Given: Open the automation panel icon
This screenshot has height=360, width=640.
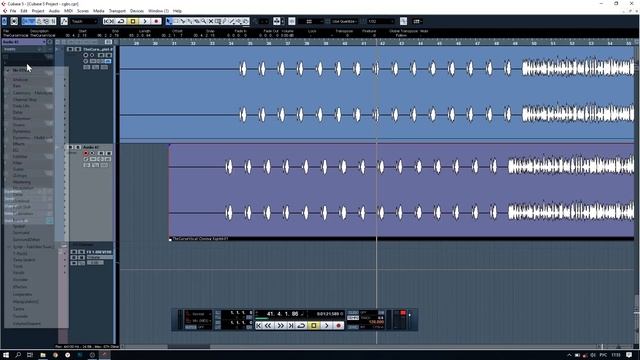Looking at the screenshot, I should tap(64, 21).
